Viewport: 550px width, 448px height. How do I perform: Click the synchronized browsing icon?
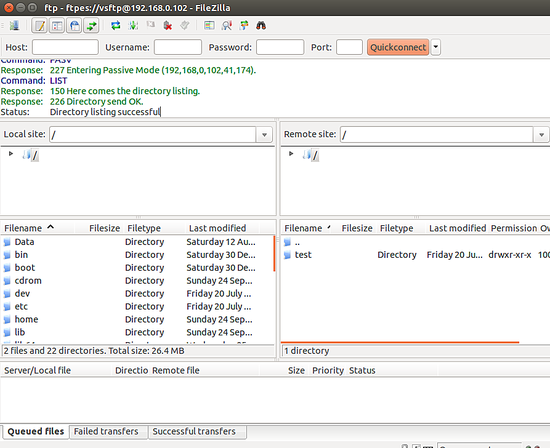(244, 26)
